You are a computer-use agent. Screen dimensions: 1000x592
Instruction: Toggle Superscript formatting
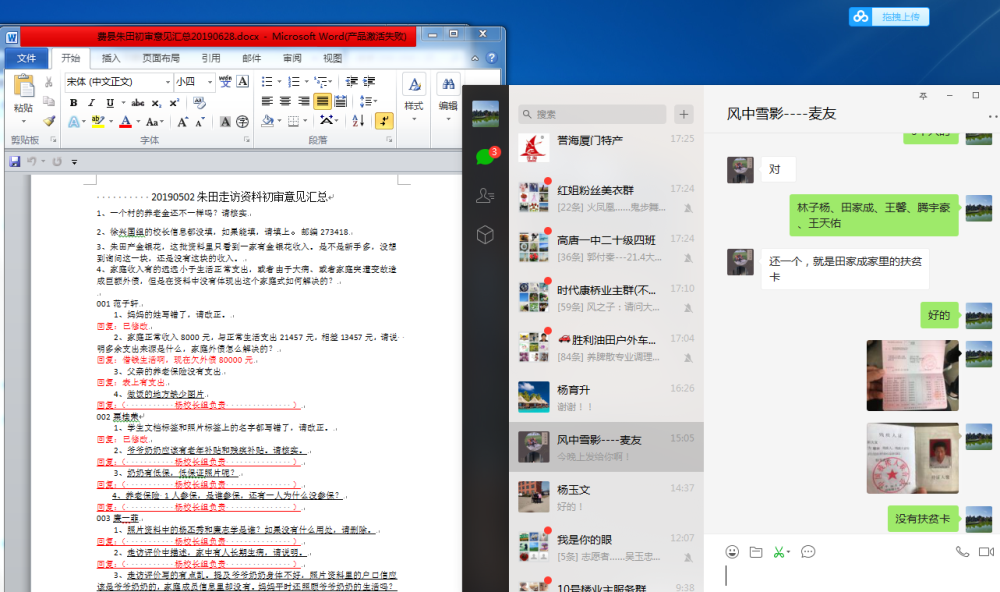tap(174, 103)
